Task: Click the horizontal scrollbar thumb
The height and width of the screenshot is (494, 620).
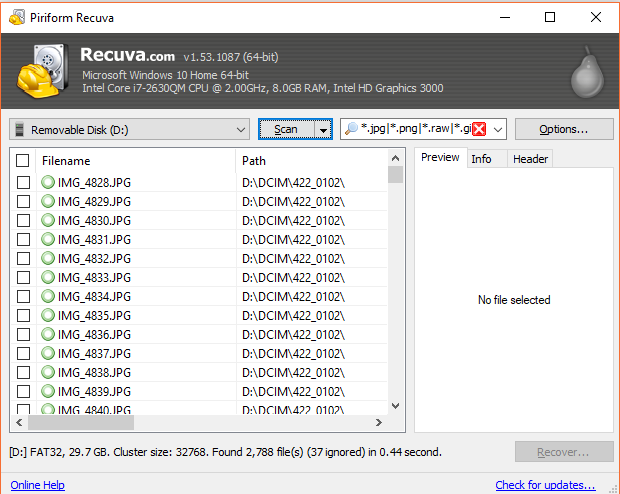Action: 81,422
